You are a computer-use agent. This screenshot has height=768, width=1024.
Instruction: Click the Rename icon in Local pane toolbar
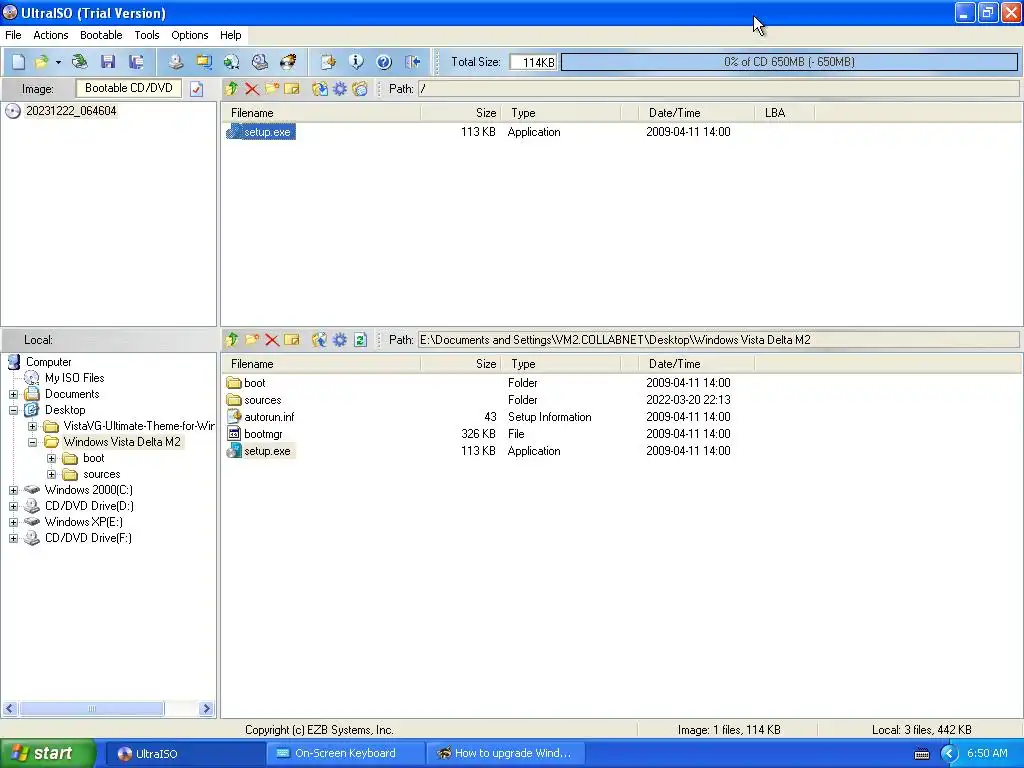292,340
